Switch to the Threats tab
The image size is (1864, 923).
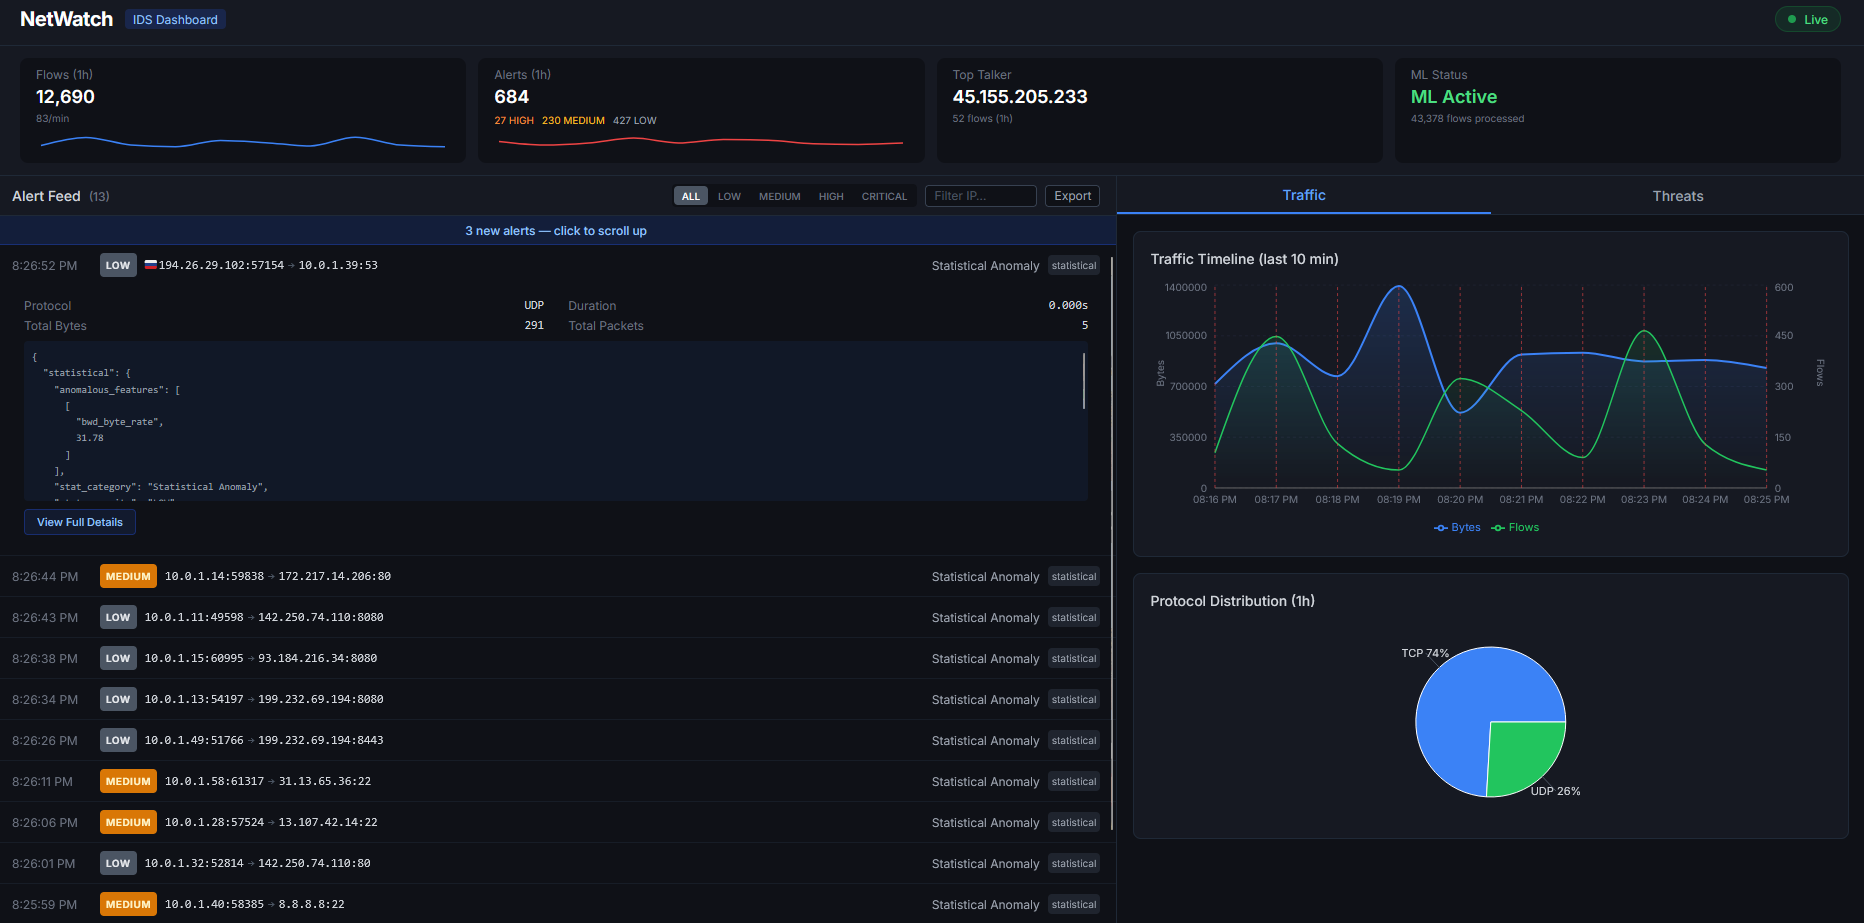click(x=1677, y=196)
